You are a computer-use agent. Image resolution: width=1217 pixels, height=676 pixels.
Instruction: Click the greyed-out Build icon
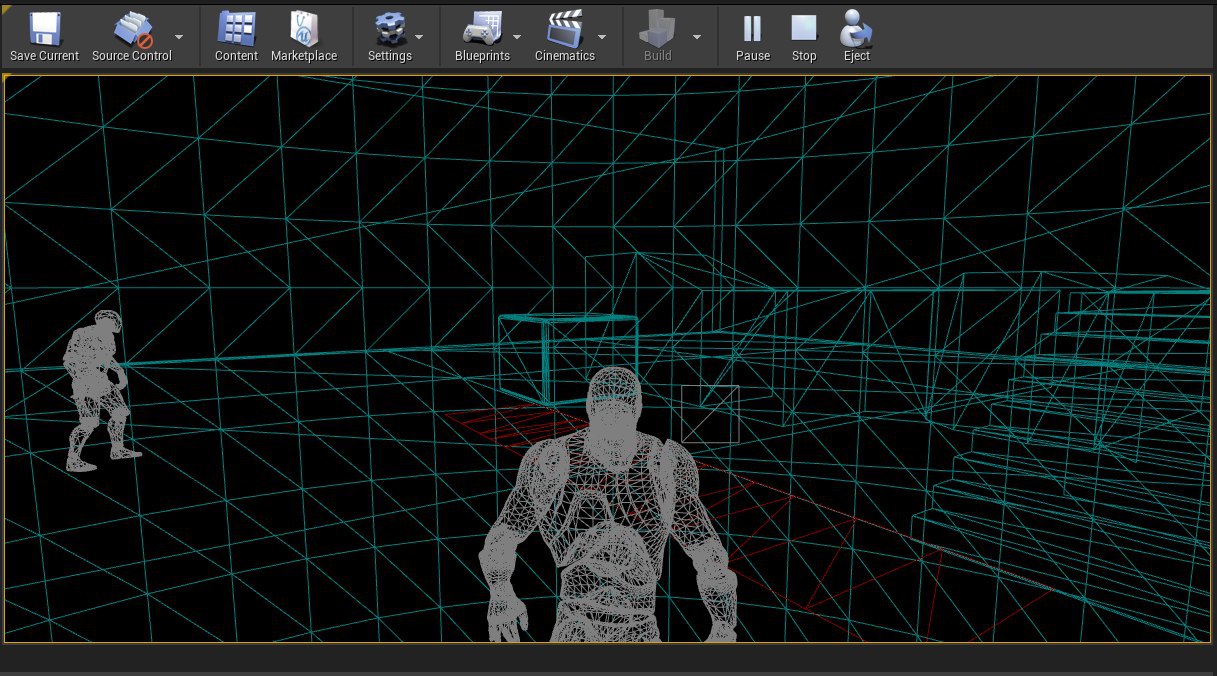657,29
